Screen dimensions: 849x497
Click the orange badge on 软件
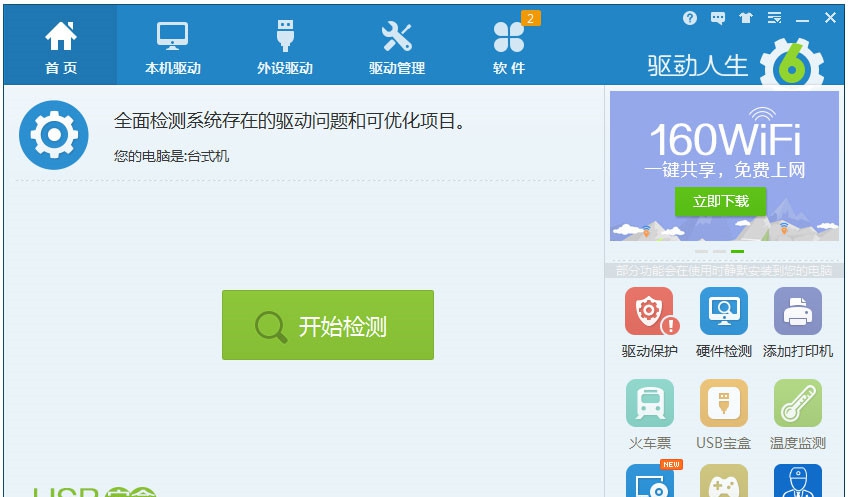click(x=531, y=18)
